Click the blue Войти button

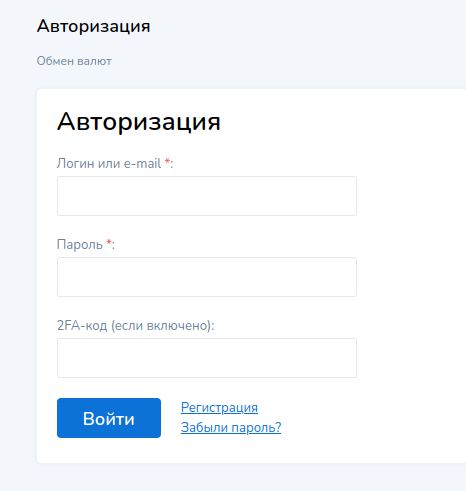pos(109,418)
